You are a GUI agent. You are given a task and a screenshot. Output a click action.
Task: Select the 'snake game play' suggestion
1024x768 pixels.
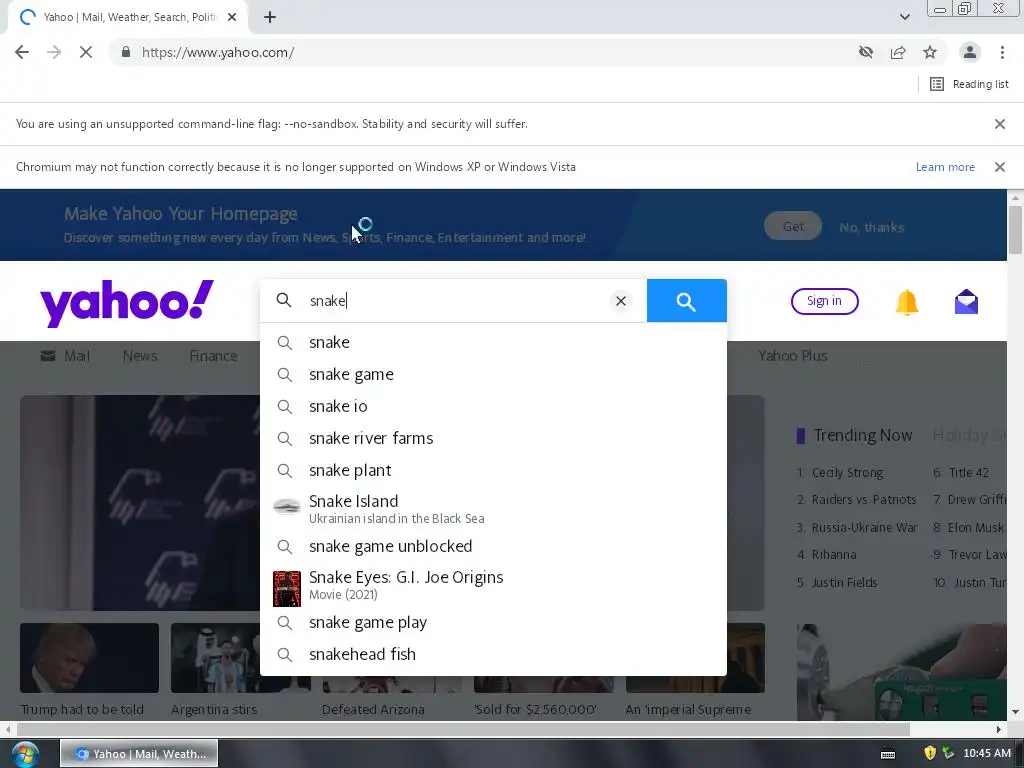click(493, 622)
